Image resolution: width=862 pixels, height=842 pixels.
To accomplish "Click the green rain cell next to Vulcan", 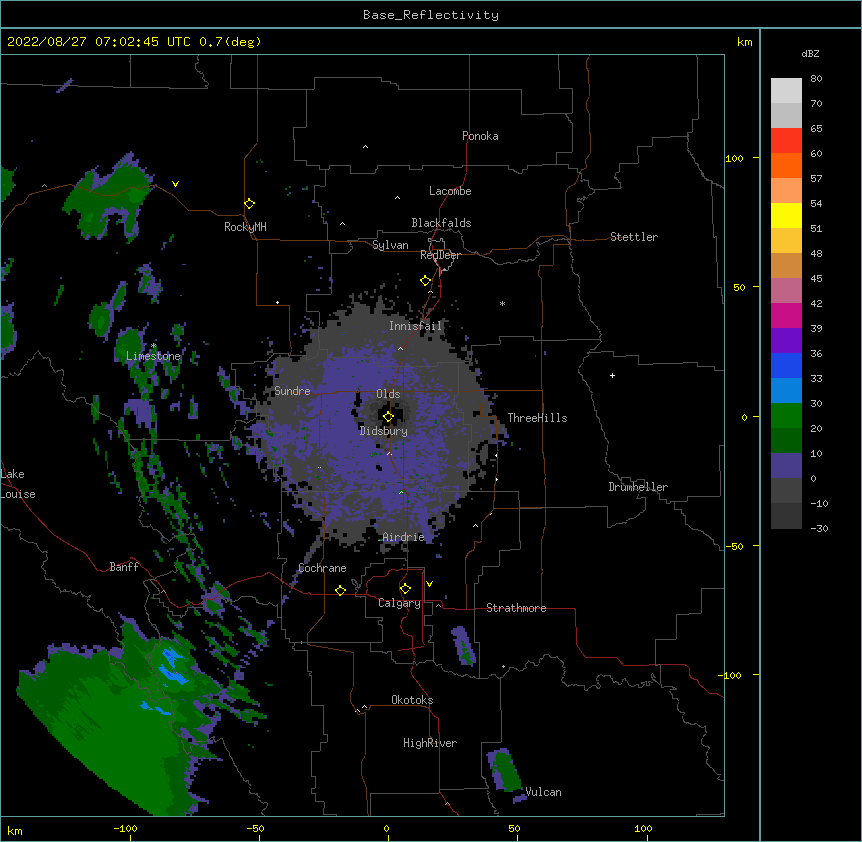I will coord(505,771).
